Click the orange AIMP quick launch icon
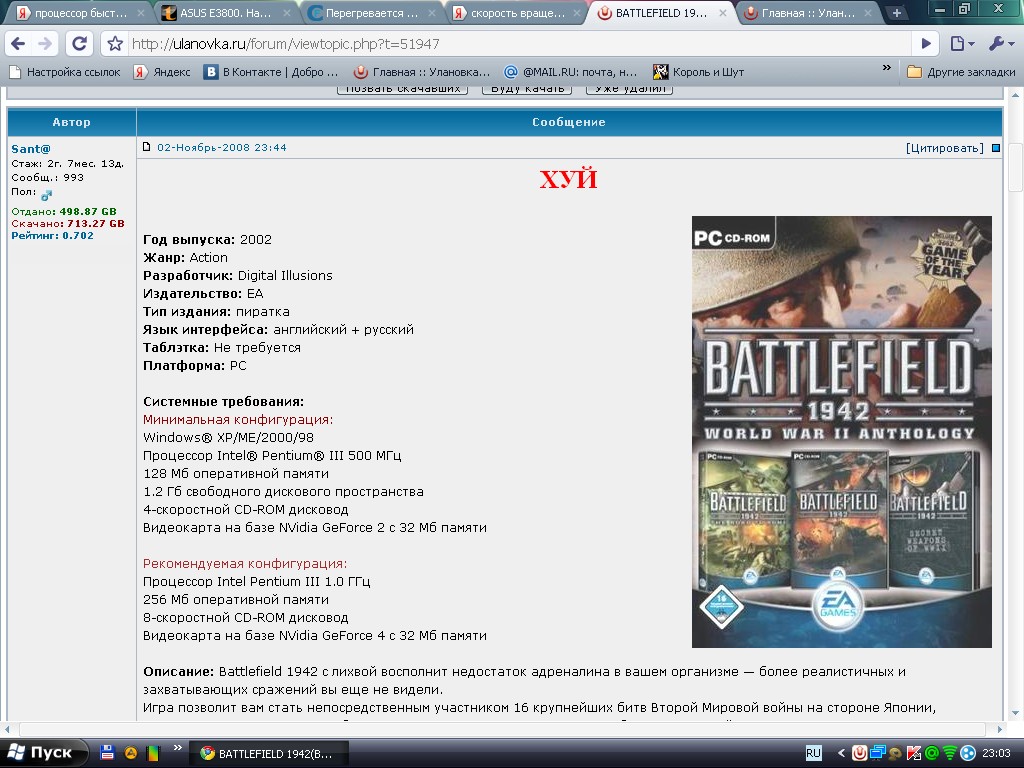The height and width of the screenshot is (768, 1024). tap(131, 753)
